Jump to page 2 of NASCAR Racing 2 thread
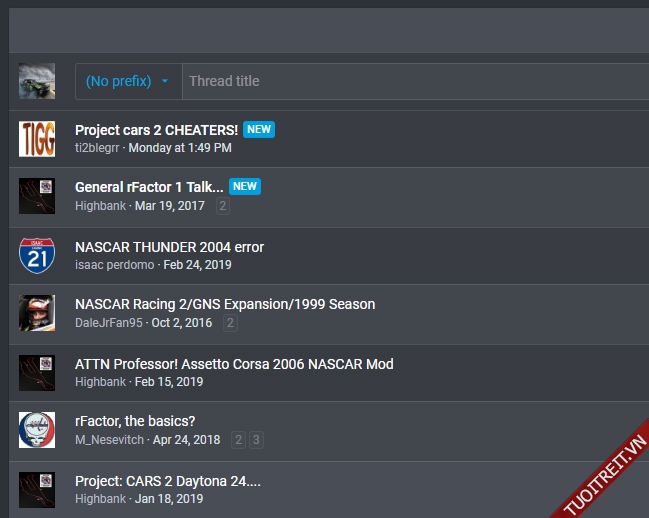 (230, 323)
